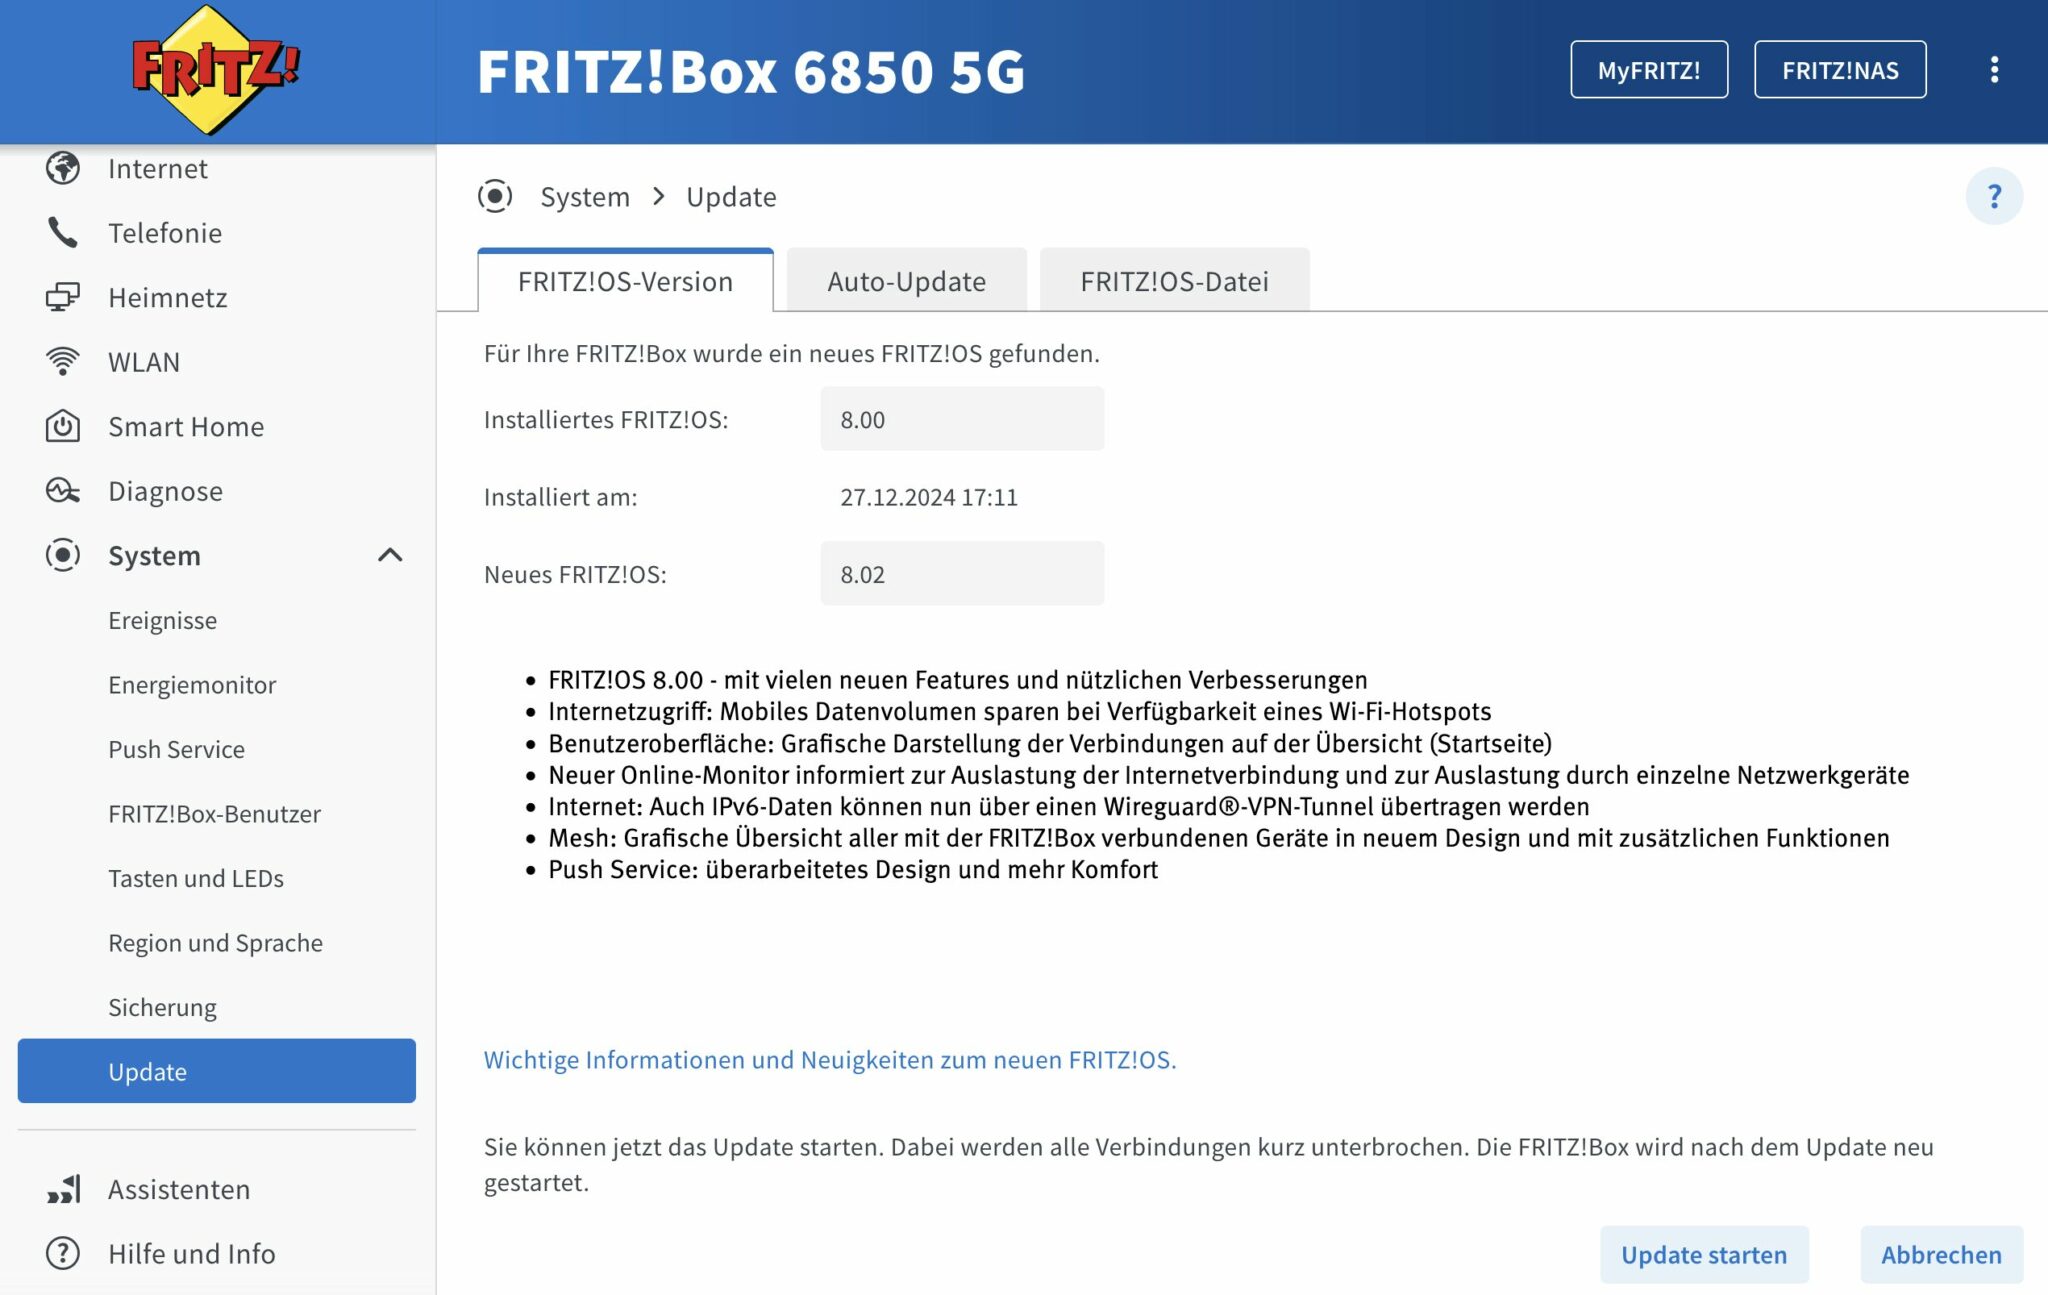Select Ereignisse under System
The image size is (2048, 1295).
tap(162, 620)
